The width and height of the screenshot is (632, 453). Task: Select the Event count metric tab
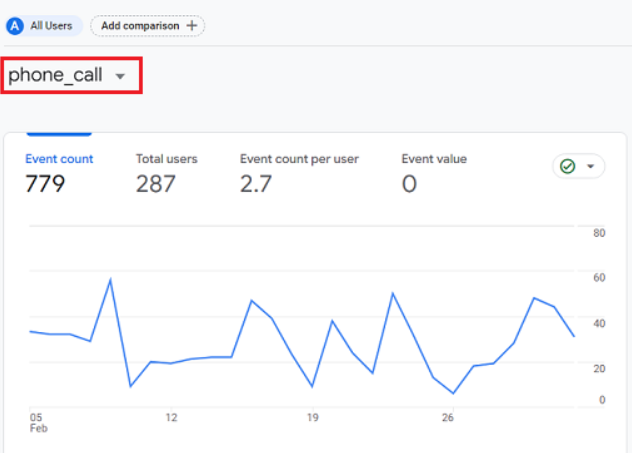pos(59,159)
